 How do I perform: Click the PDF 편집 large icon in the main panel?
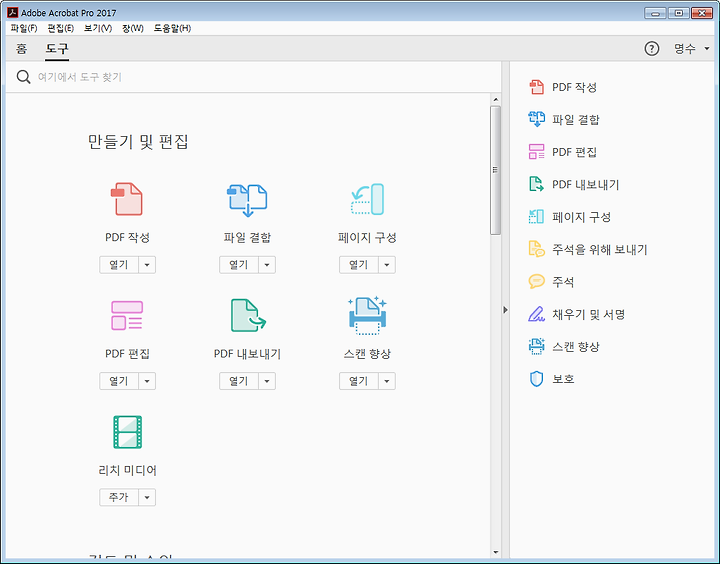click(x=127, y=316)
